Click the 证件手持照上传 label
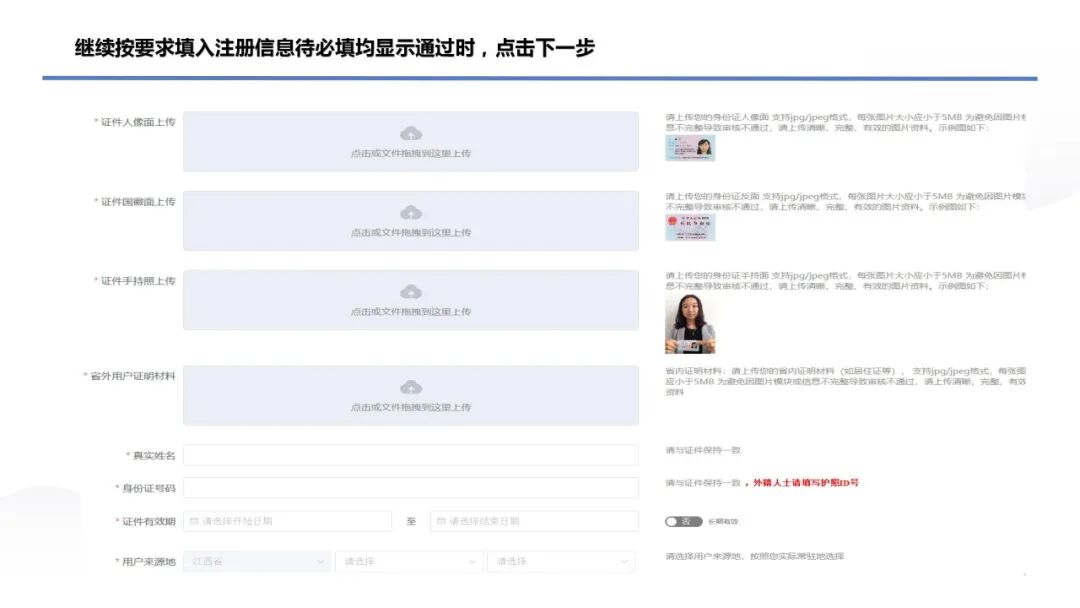The height and width of the screenshot is (608, 1080). [x=138, y=281]
